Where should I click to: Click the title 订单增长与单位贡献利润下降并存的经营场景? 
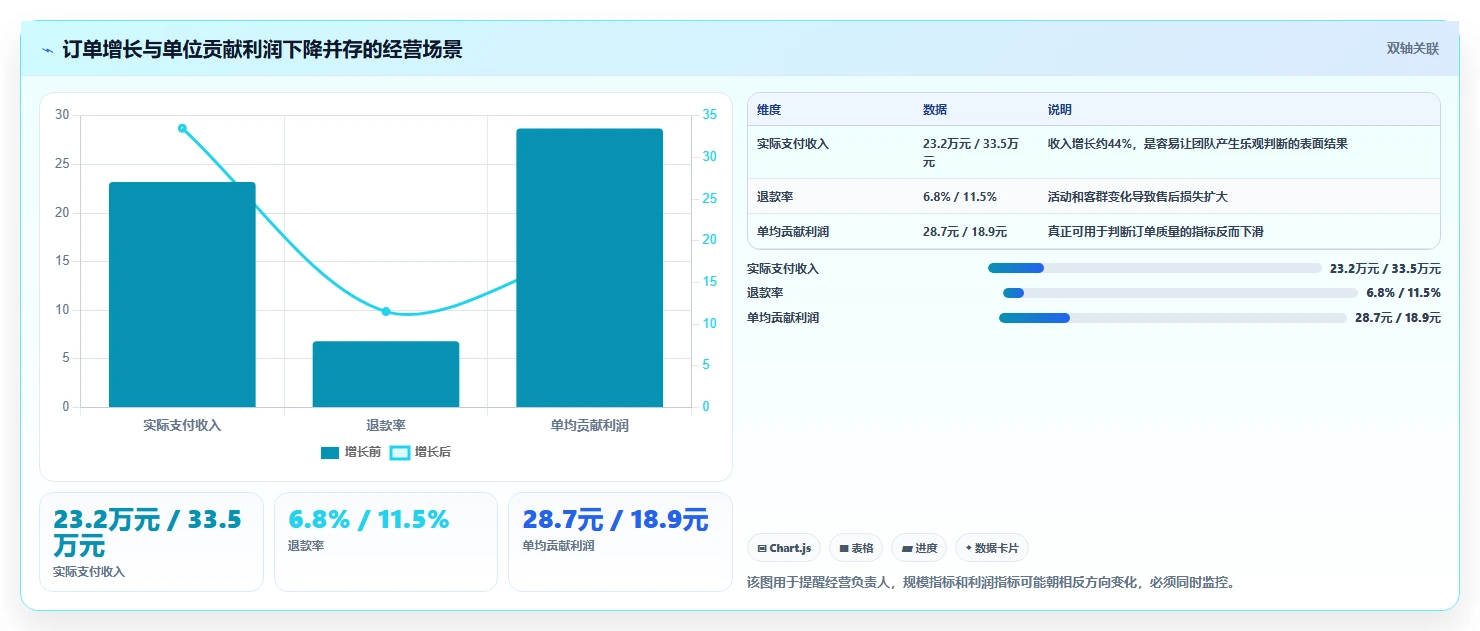pyautogui.click(x=262, y=50)
